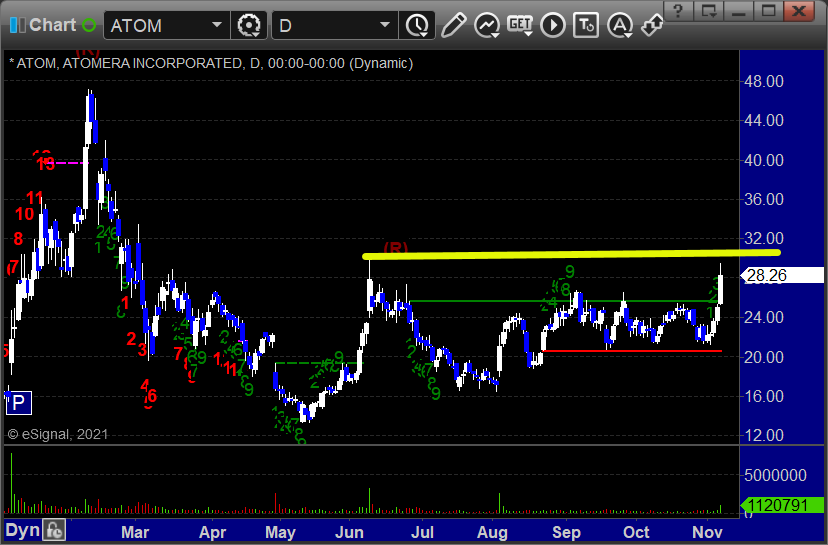Screen dimensions: 828x545
Task: Click the 12.00 price axis label
Action: (x=764, y=435)
